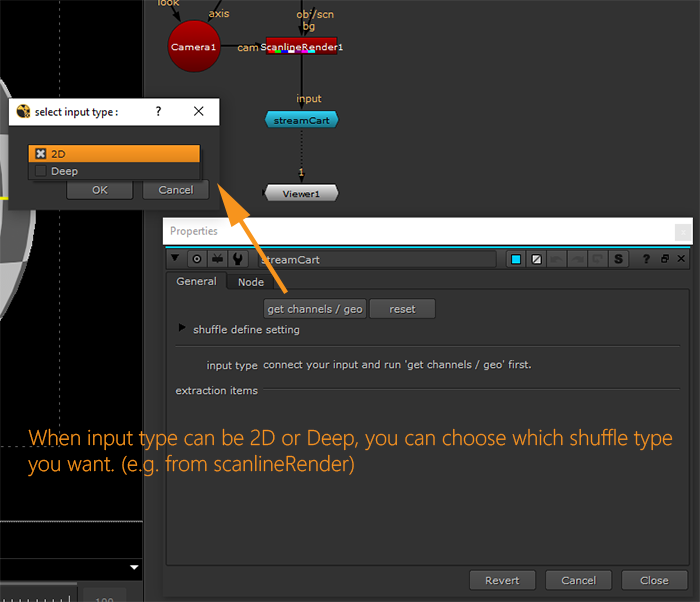700x602 pixels.
Task: Open the General tab
Action: [196, 282]
